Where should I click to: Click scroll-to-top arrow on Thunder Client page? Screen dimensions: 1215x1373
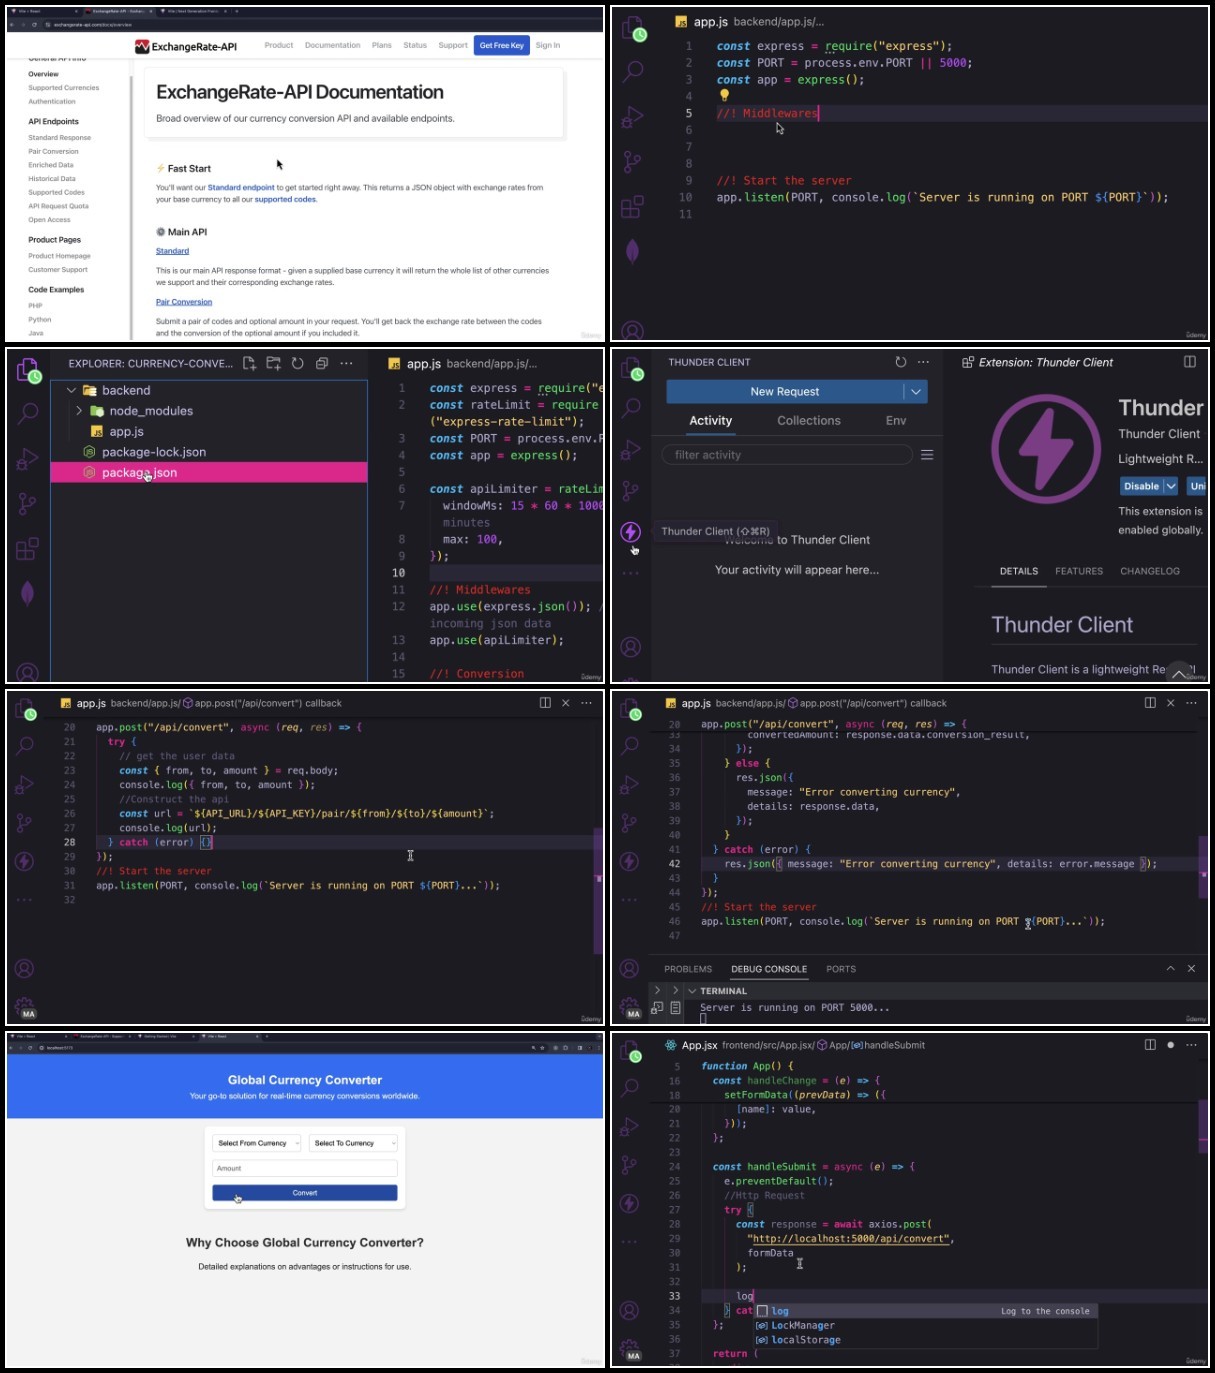coord(1179,673)
